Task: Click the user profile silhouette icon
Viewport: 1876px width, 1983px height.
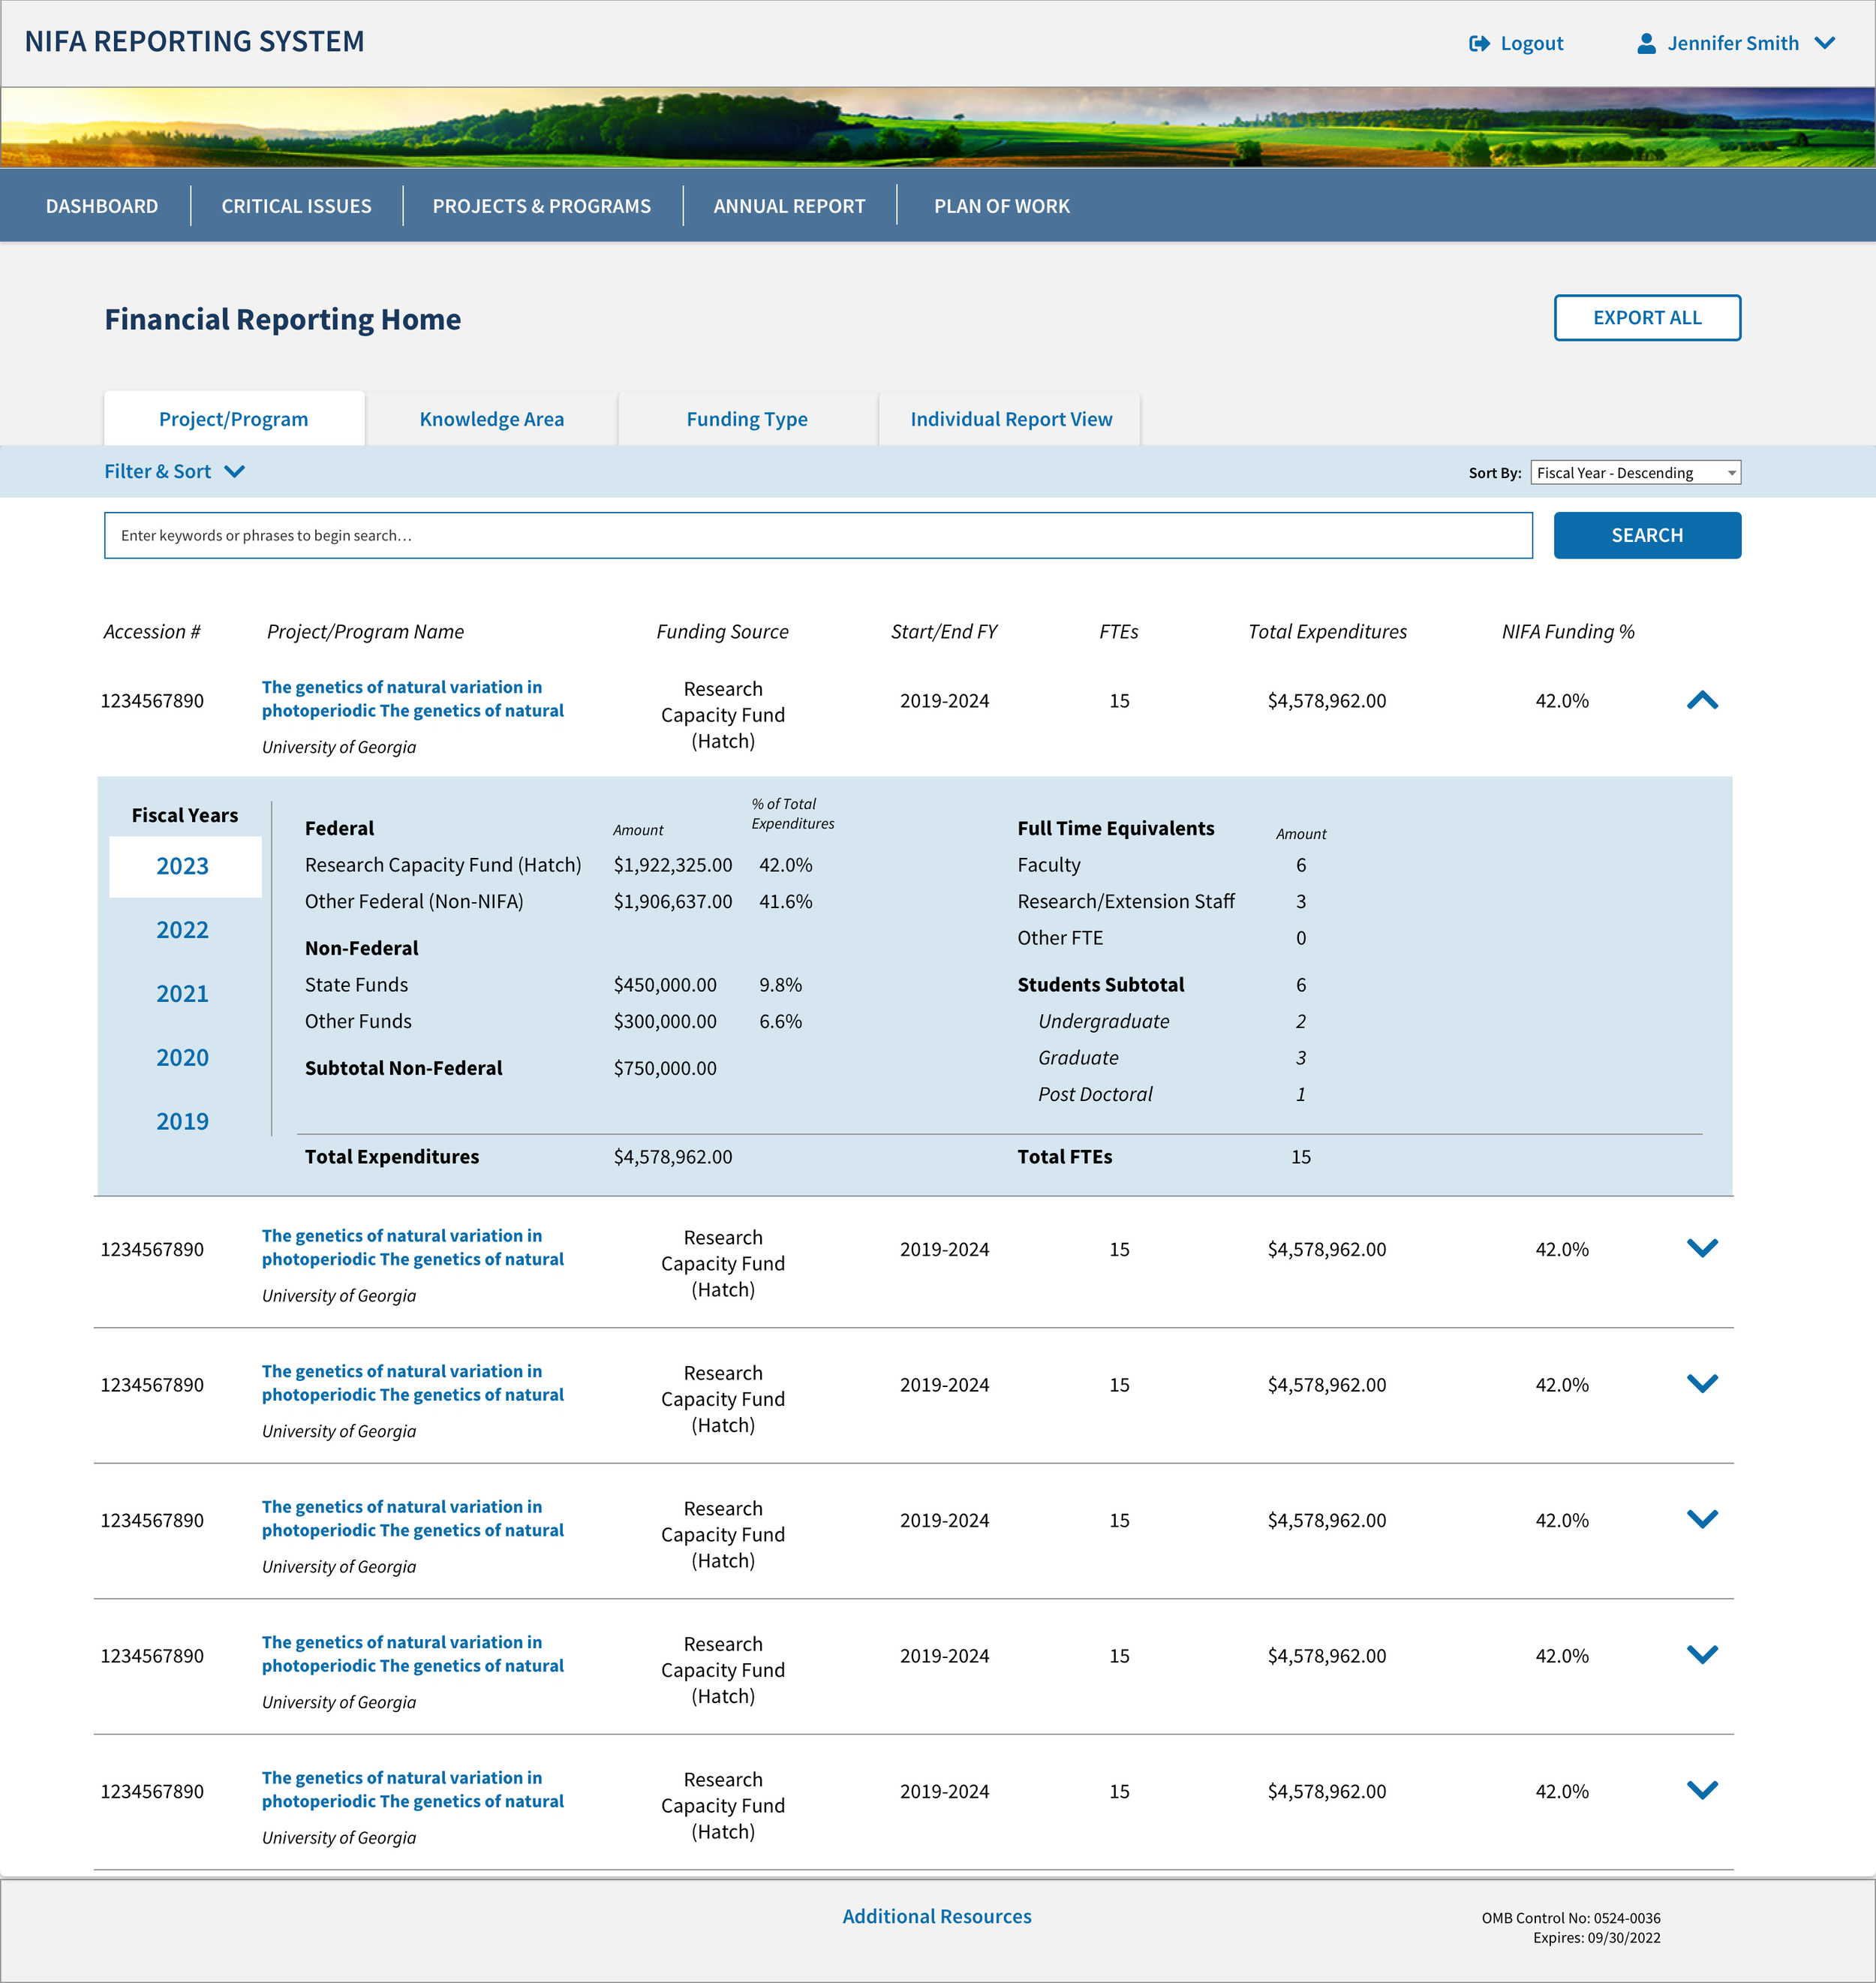Action: pos(1645,43)
